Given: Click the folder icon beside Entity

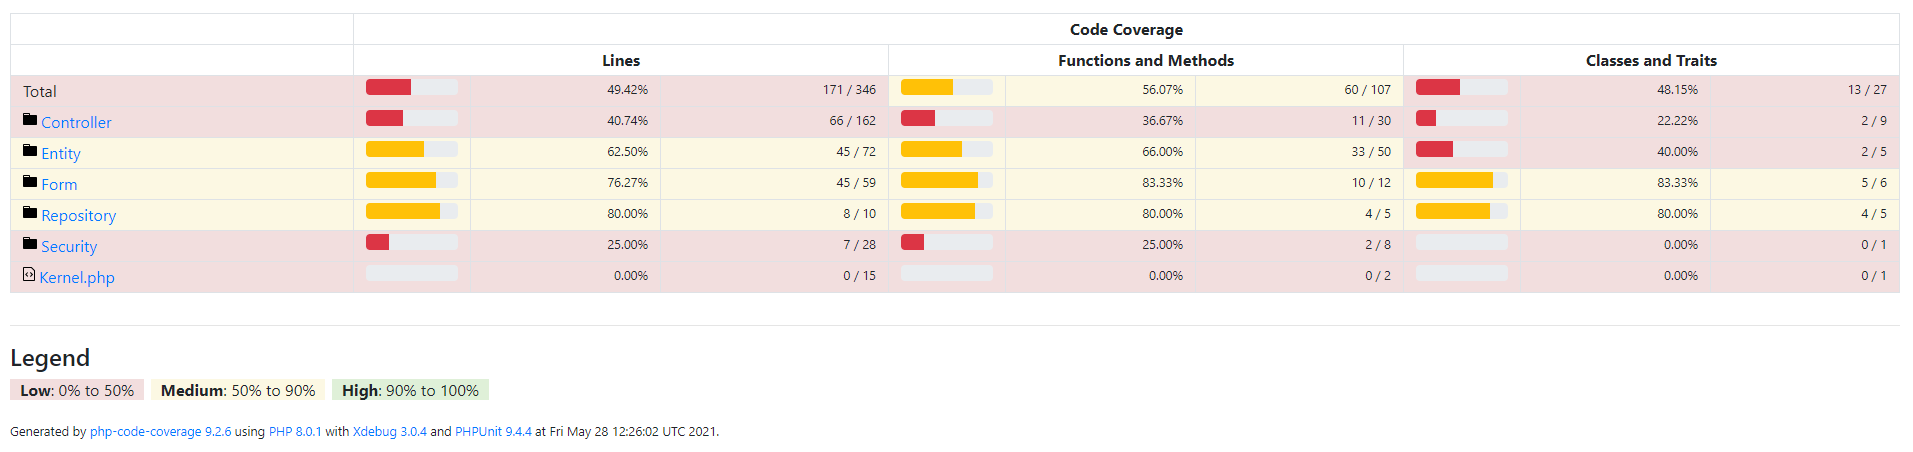Looking at the screenshot, I should [x=30, y=151].
